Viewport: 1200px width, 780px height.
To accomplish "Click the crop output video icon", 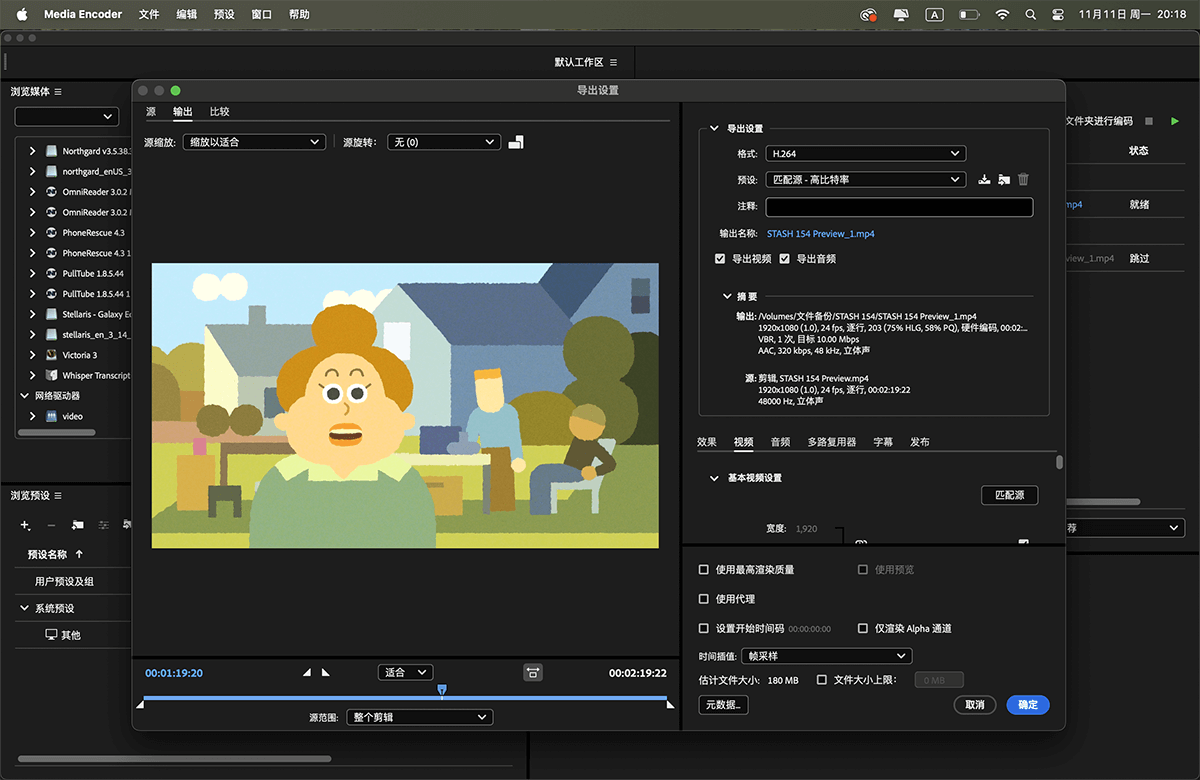I will (516, 142).
